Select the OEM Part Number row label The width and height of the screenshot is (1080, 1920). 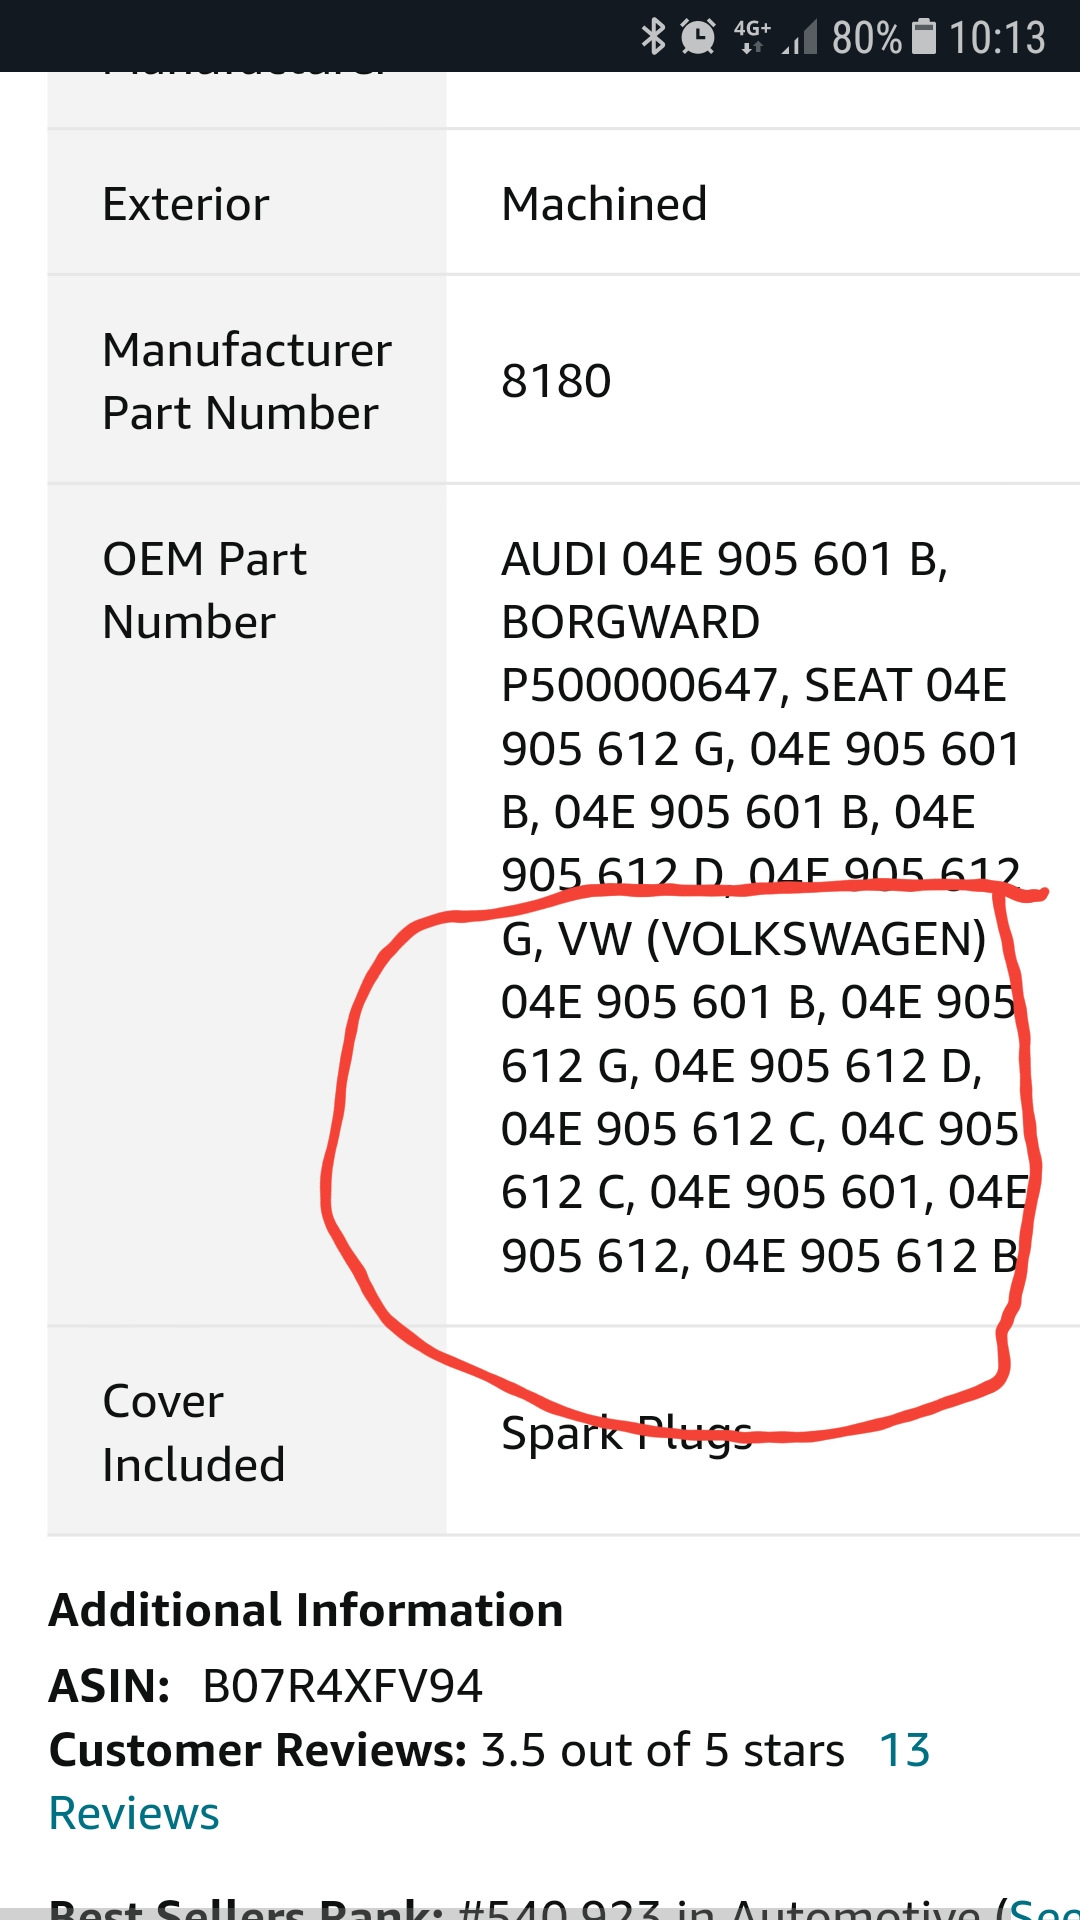coord(204,590)
